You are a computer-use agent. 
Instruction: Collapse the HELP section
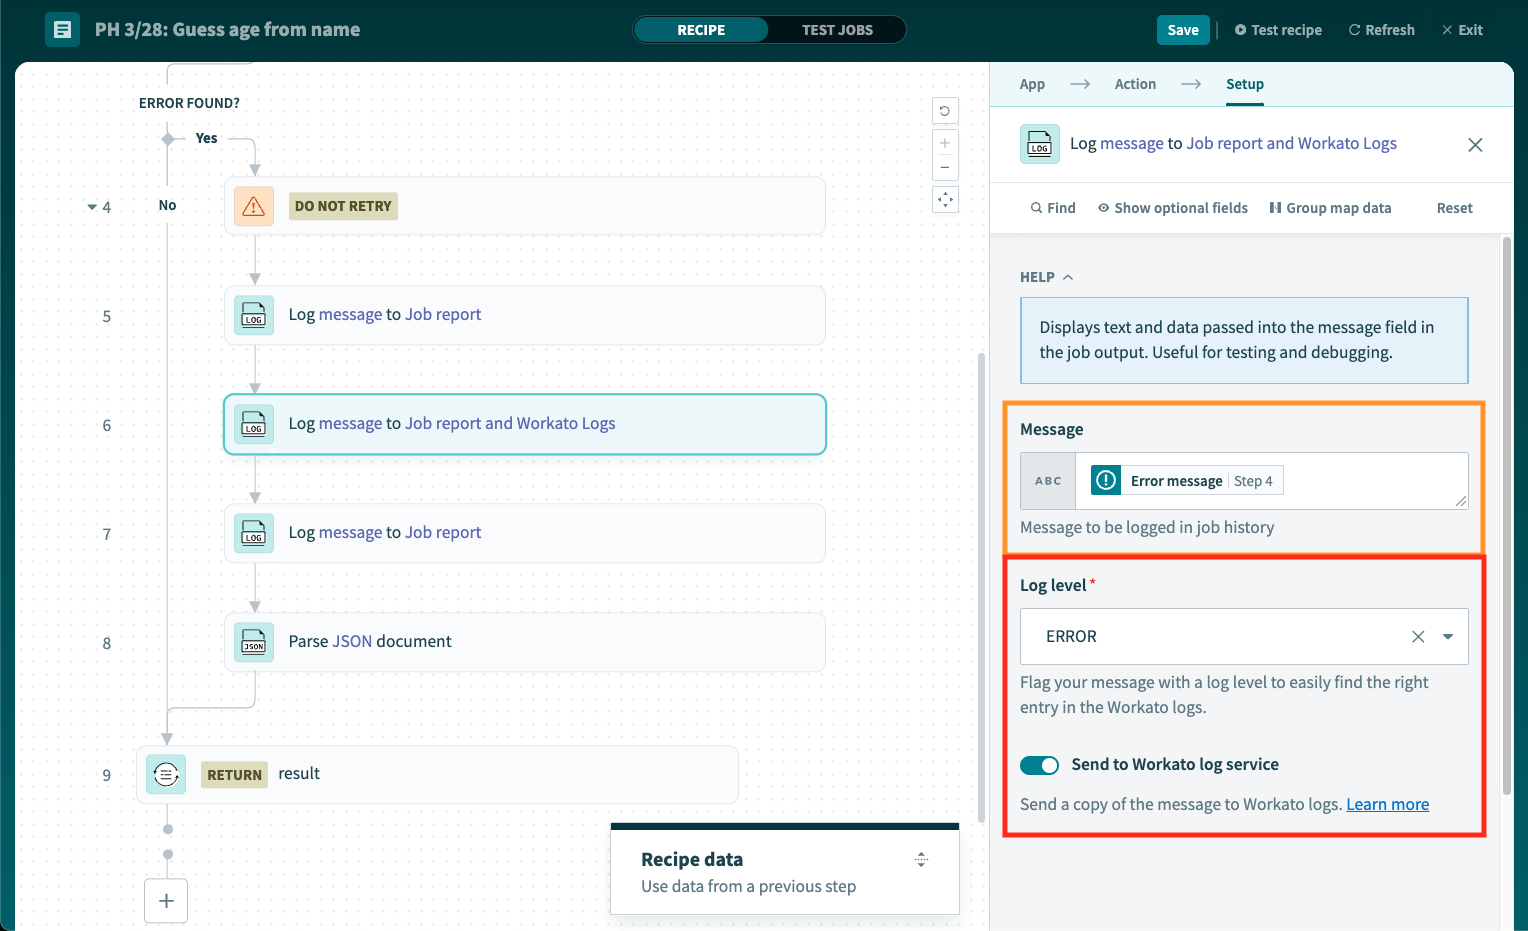(x=1066, y=277)
